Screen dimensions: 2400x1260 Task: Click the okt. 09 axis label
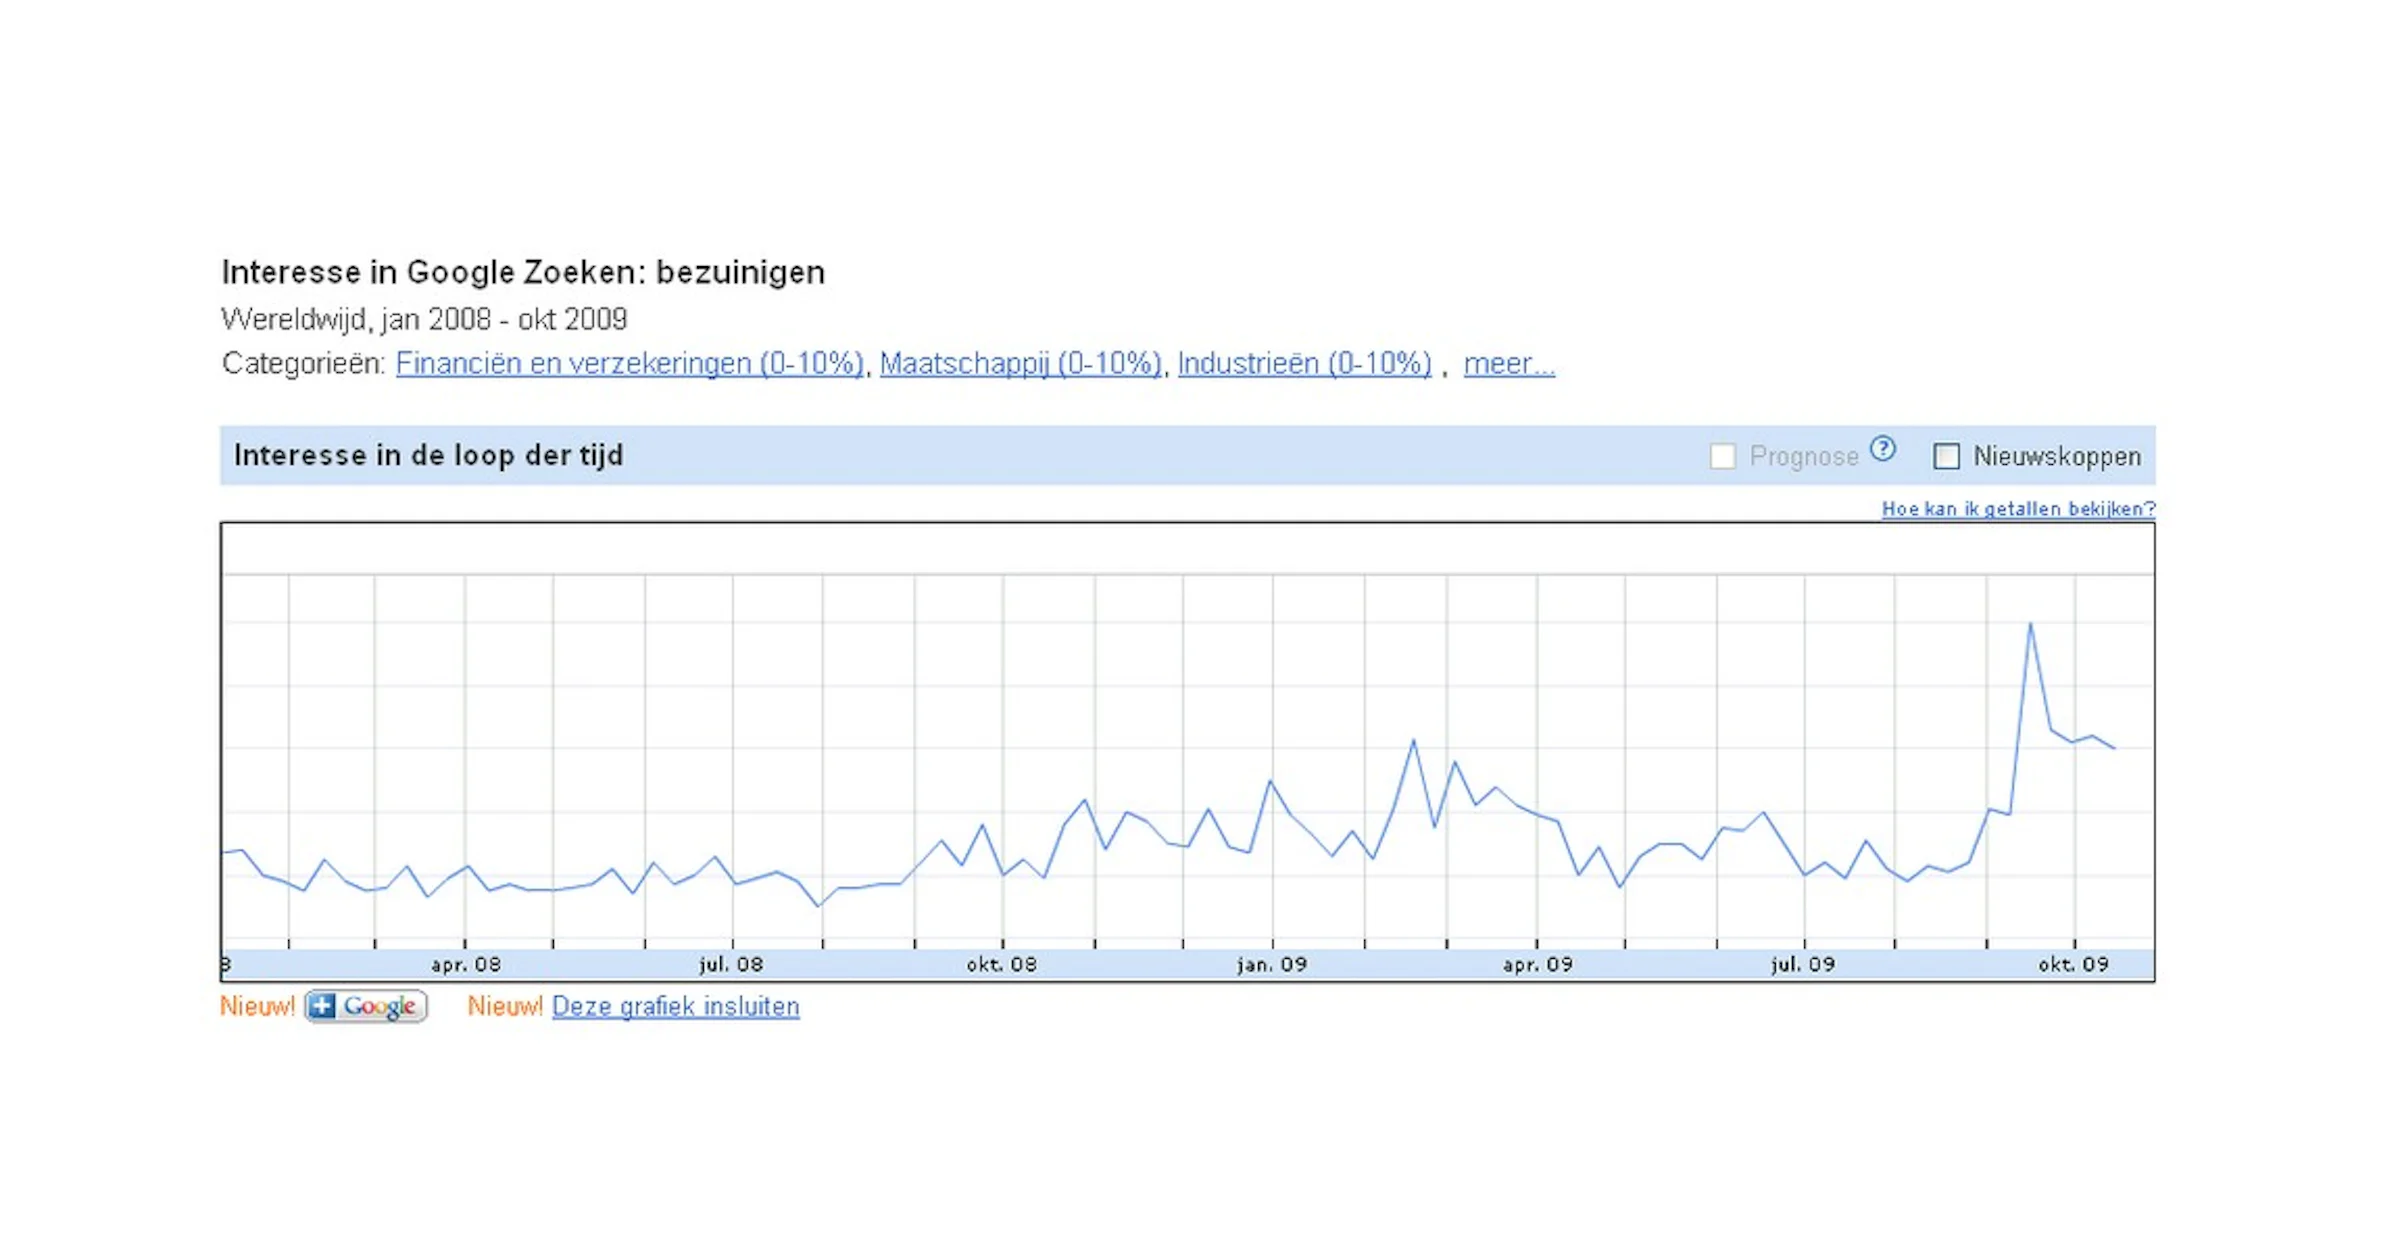pyautogui.click(x=2073, y=965)
